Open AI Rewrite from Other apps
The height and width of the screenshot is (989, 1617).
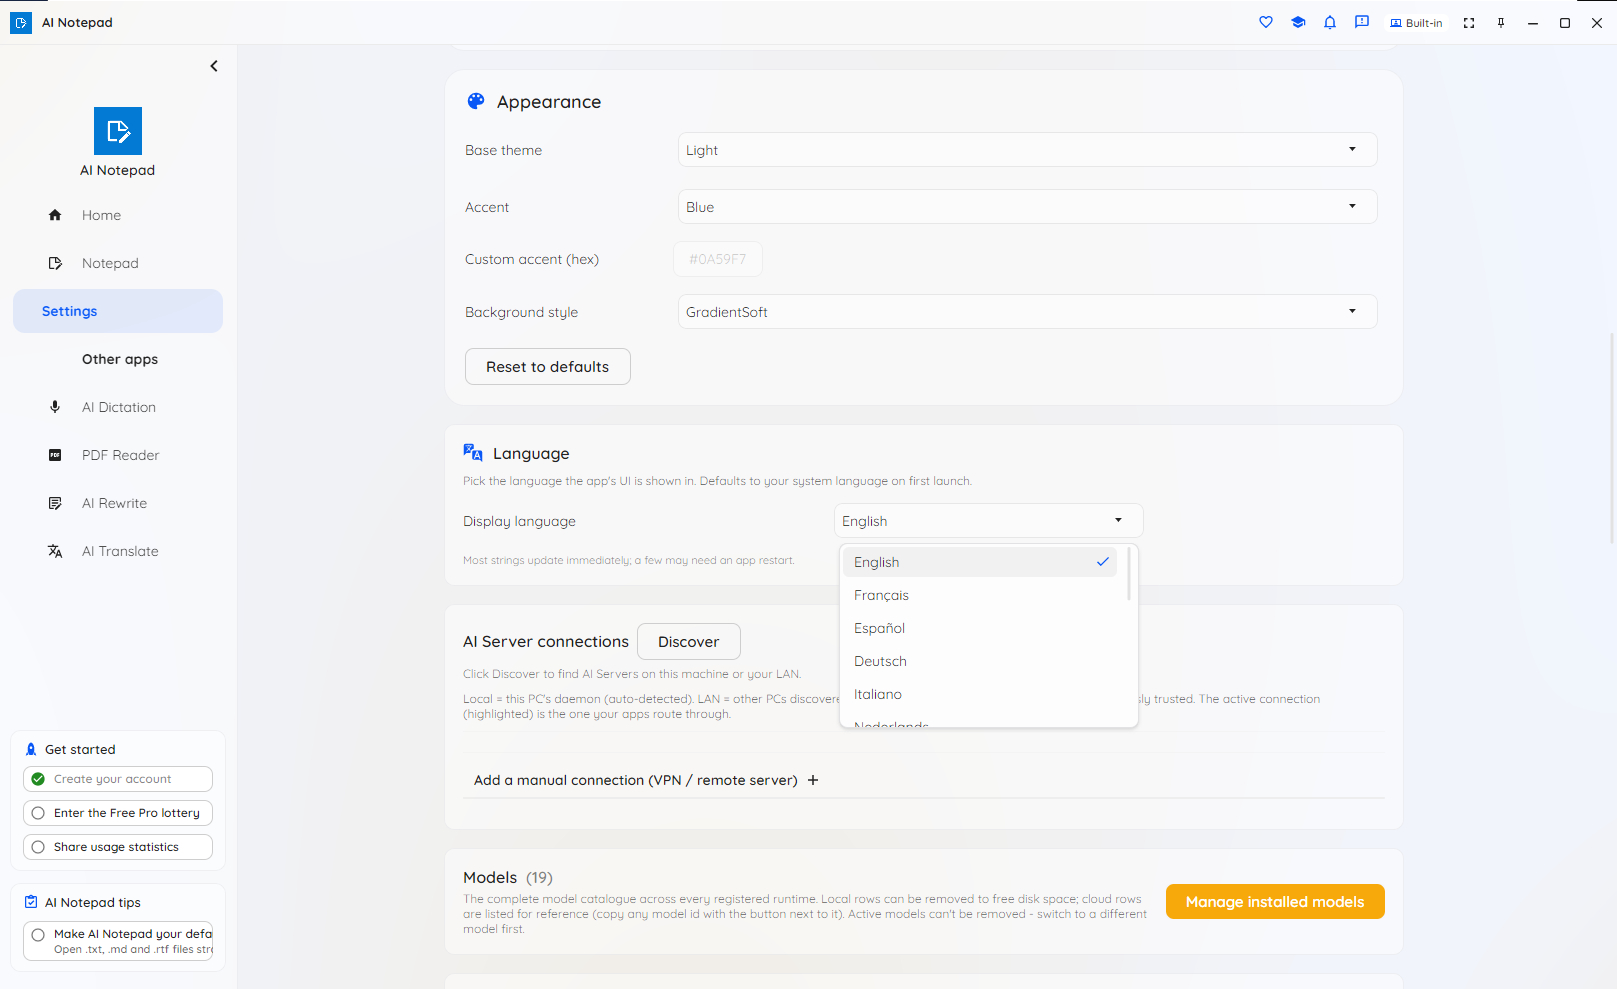click(x=118, y=503)
